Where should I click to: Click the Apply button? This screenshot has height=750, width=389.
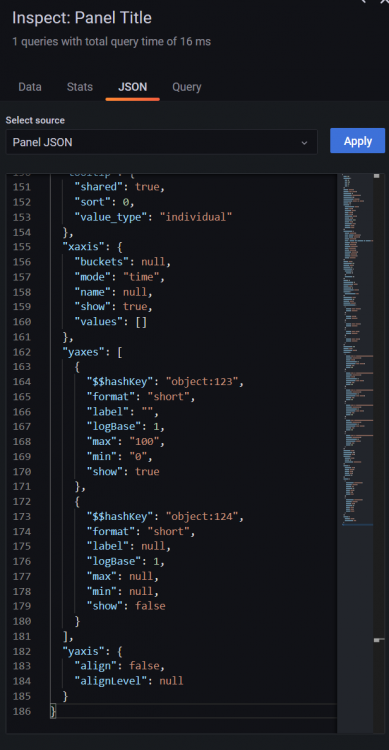(x=357, y=141)
